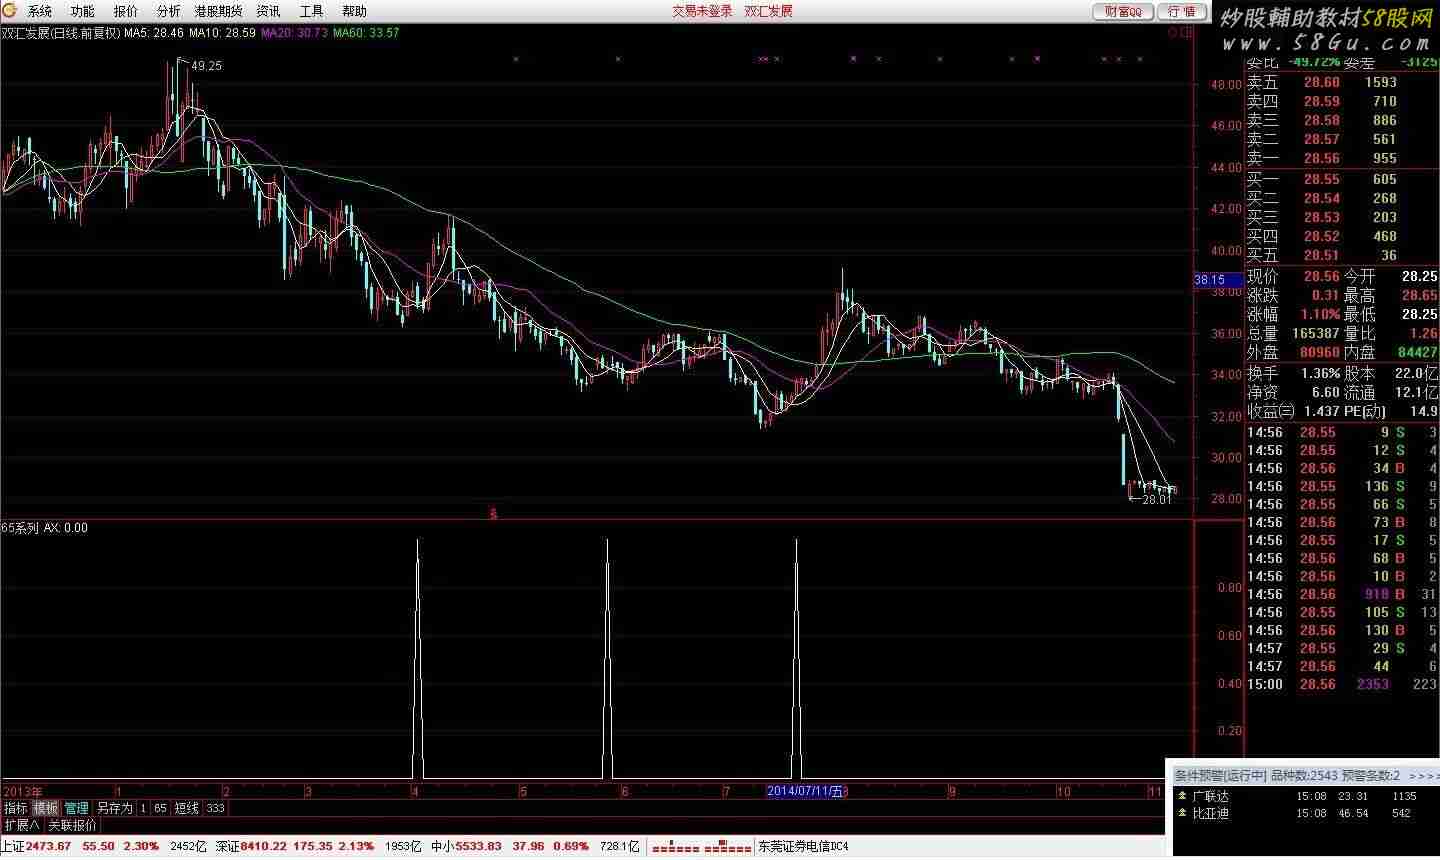Click the 双汇发展 title in the top bar
The height and width of the screenshot is (860, 1440).
tap(768, 11)
